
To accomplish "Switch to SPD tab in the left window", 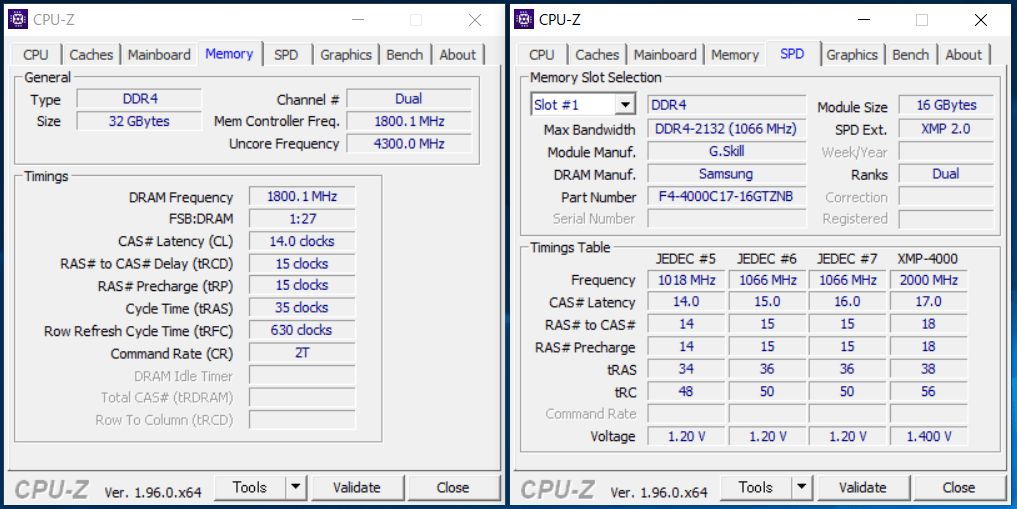I will pos(286,54).
